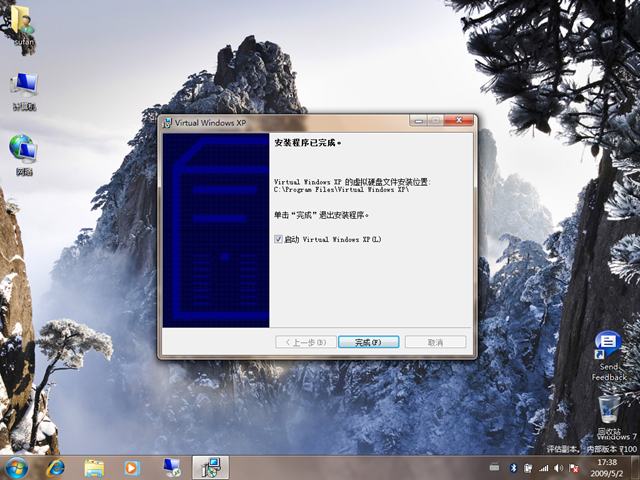
Task: Select the Send Feedback desktop shortcut
Action: [x=609, y=356]
